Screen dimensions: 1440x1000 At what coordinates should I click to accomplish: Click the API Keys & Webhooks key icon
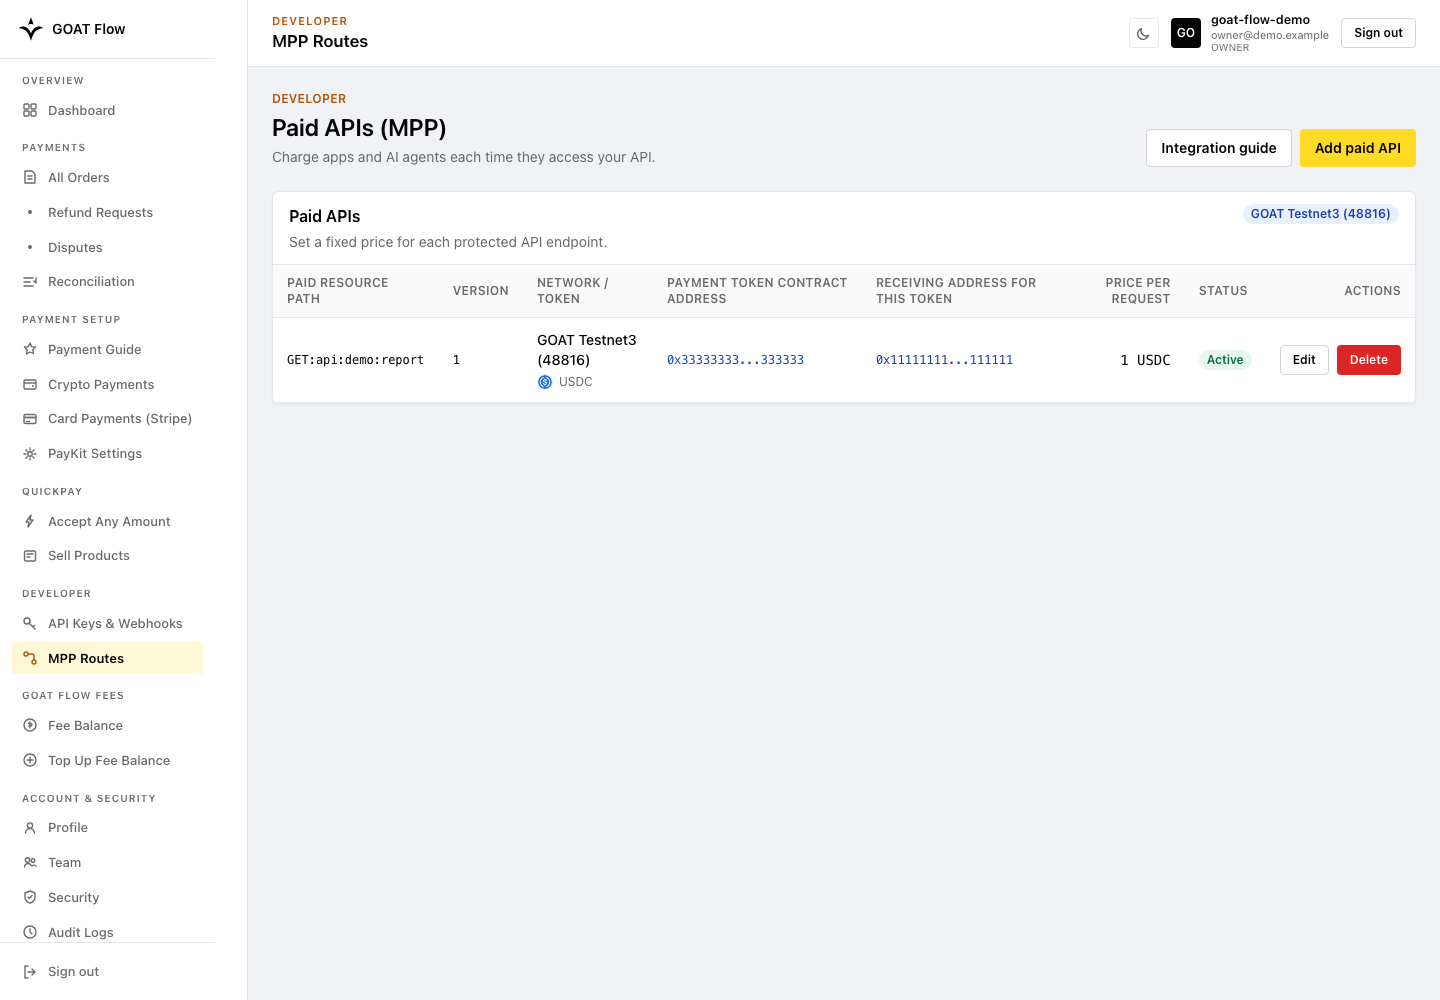pos(30,623)
